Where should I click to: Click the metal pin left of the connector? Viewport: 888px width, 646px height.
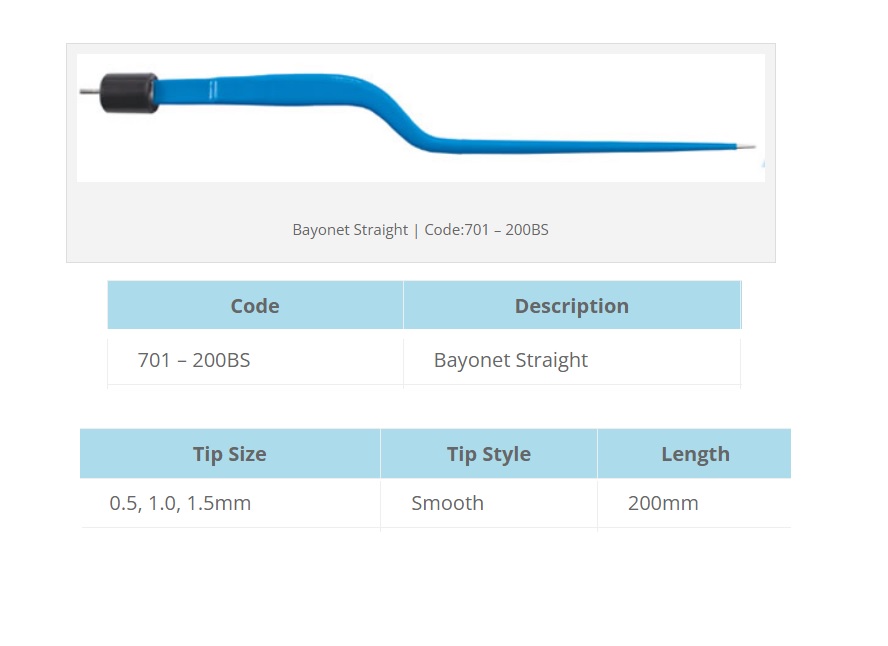pos(89,92)
